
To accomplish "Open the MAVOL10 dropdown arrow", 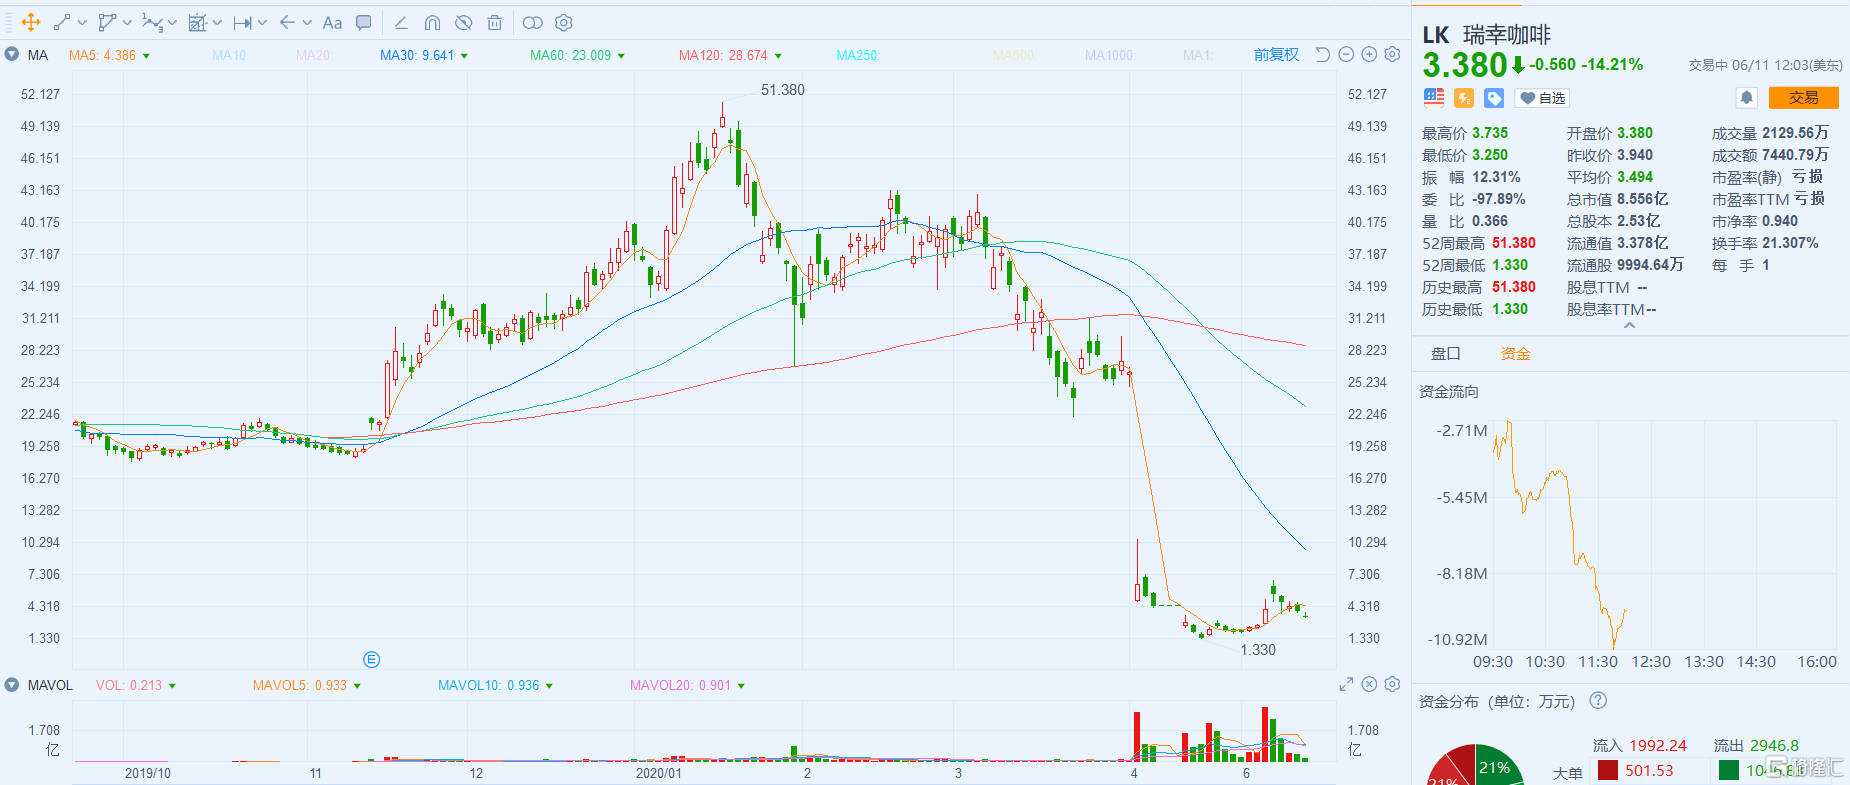I will [x=549, y=686].
